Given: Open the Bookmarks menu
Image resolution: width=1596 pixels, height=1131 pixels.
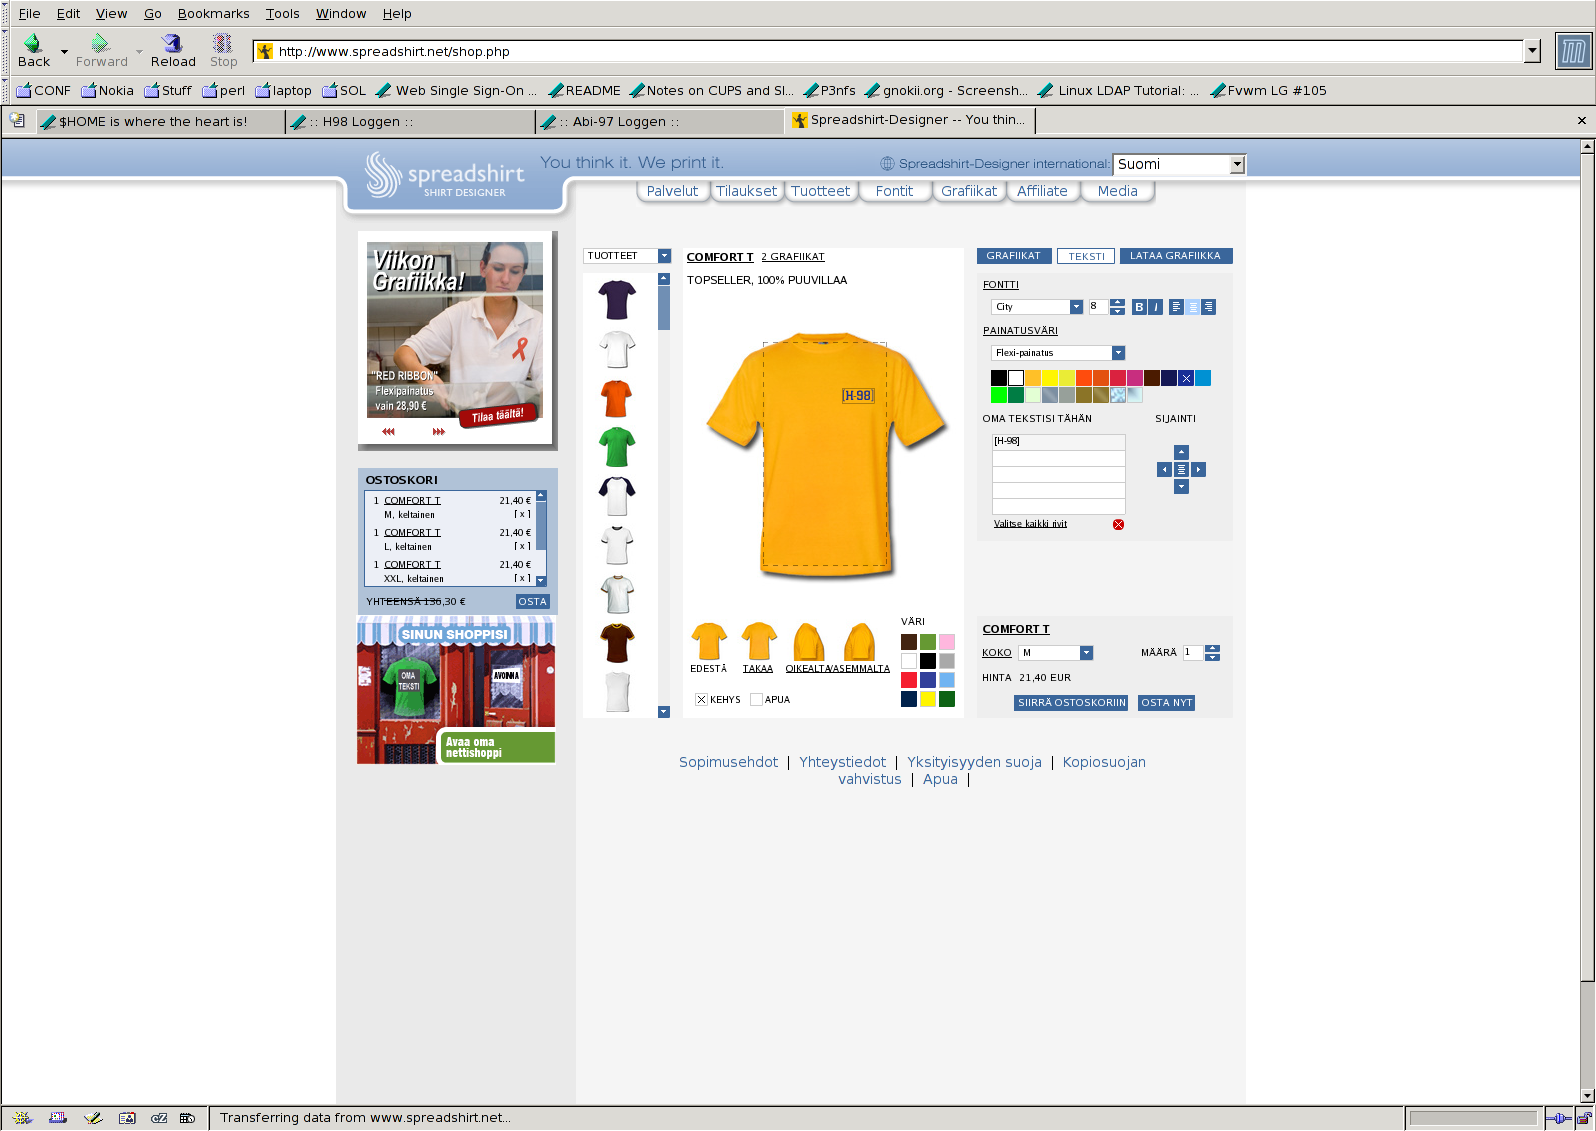Looking at the screenshot, I should click(213, 13).
